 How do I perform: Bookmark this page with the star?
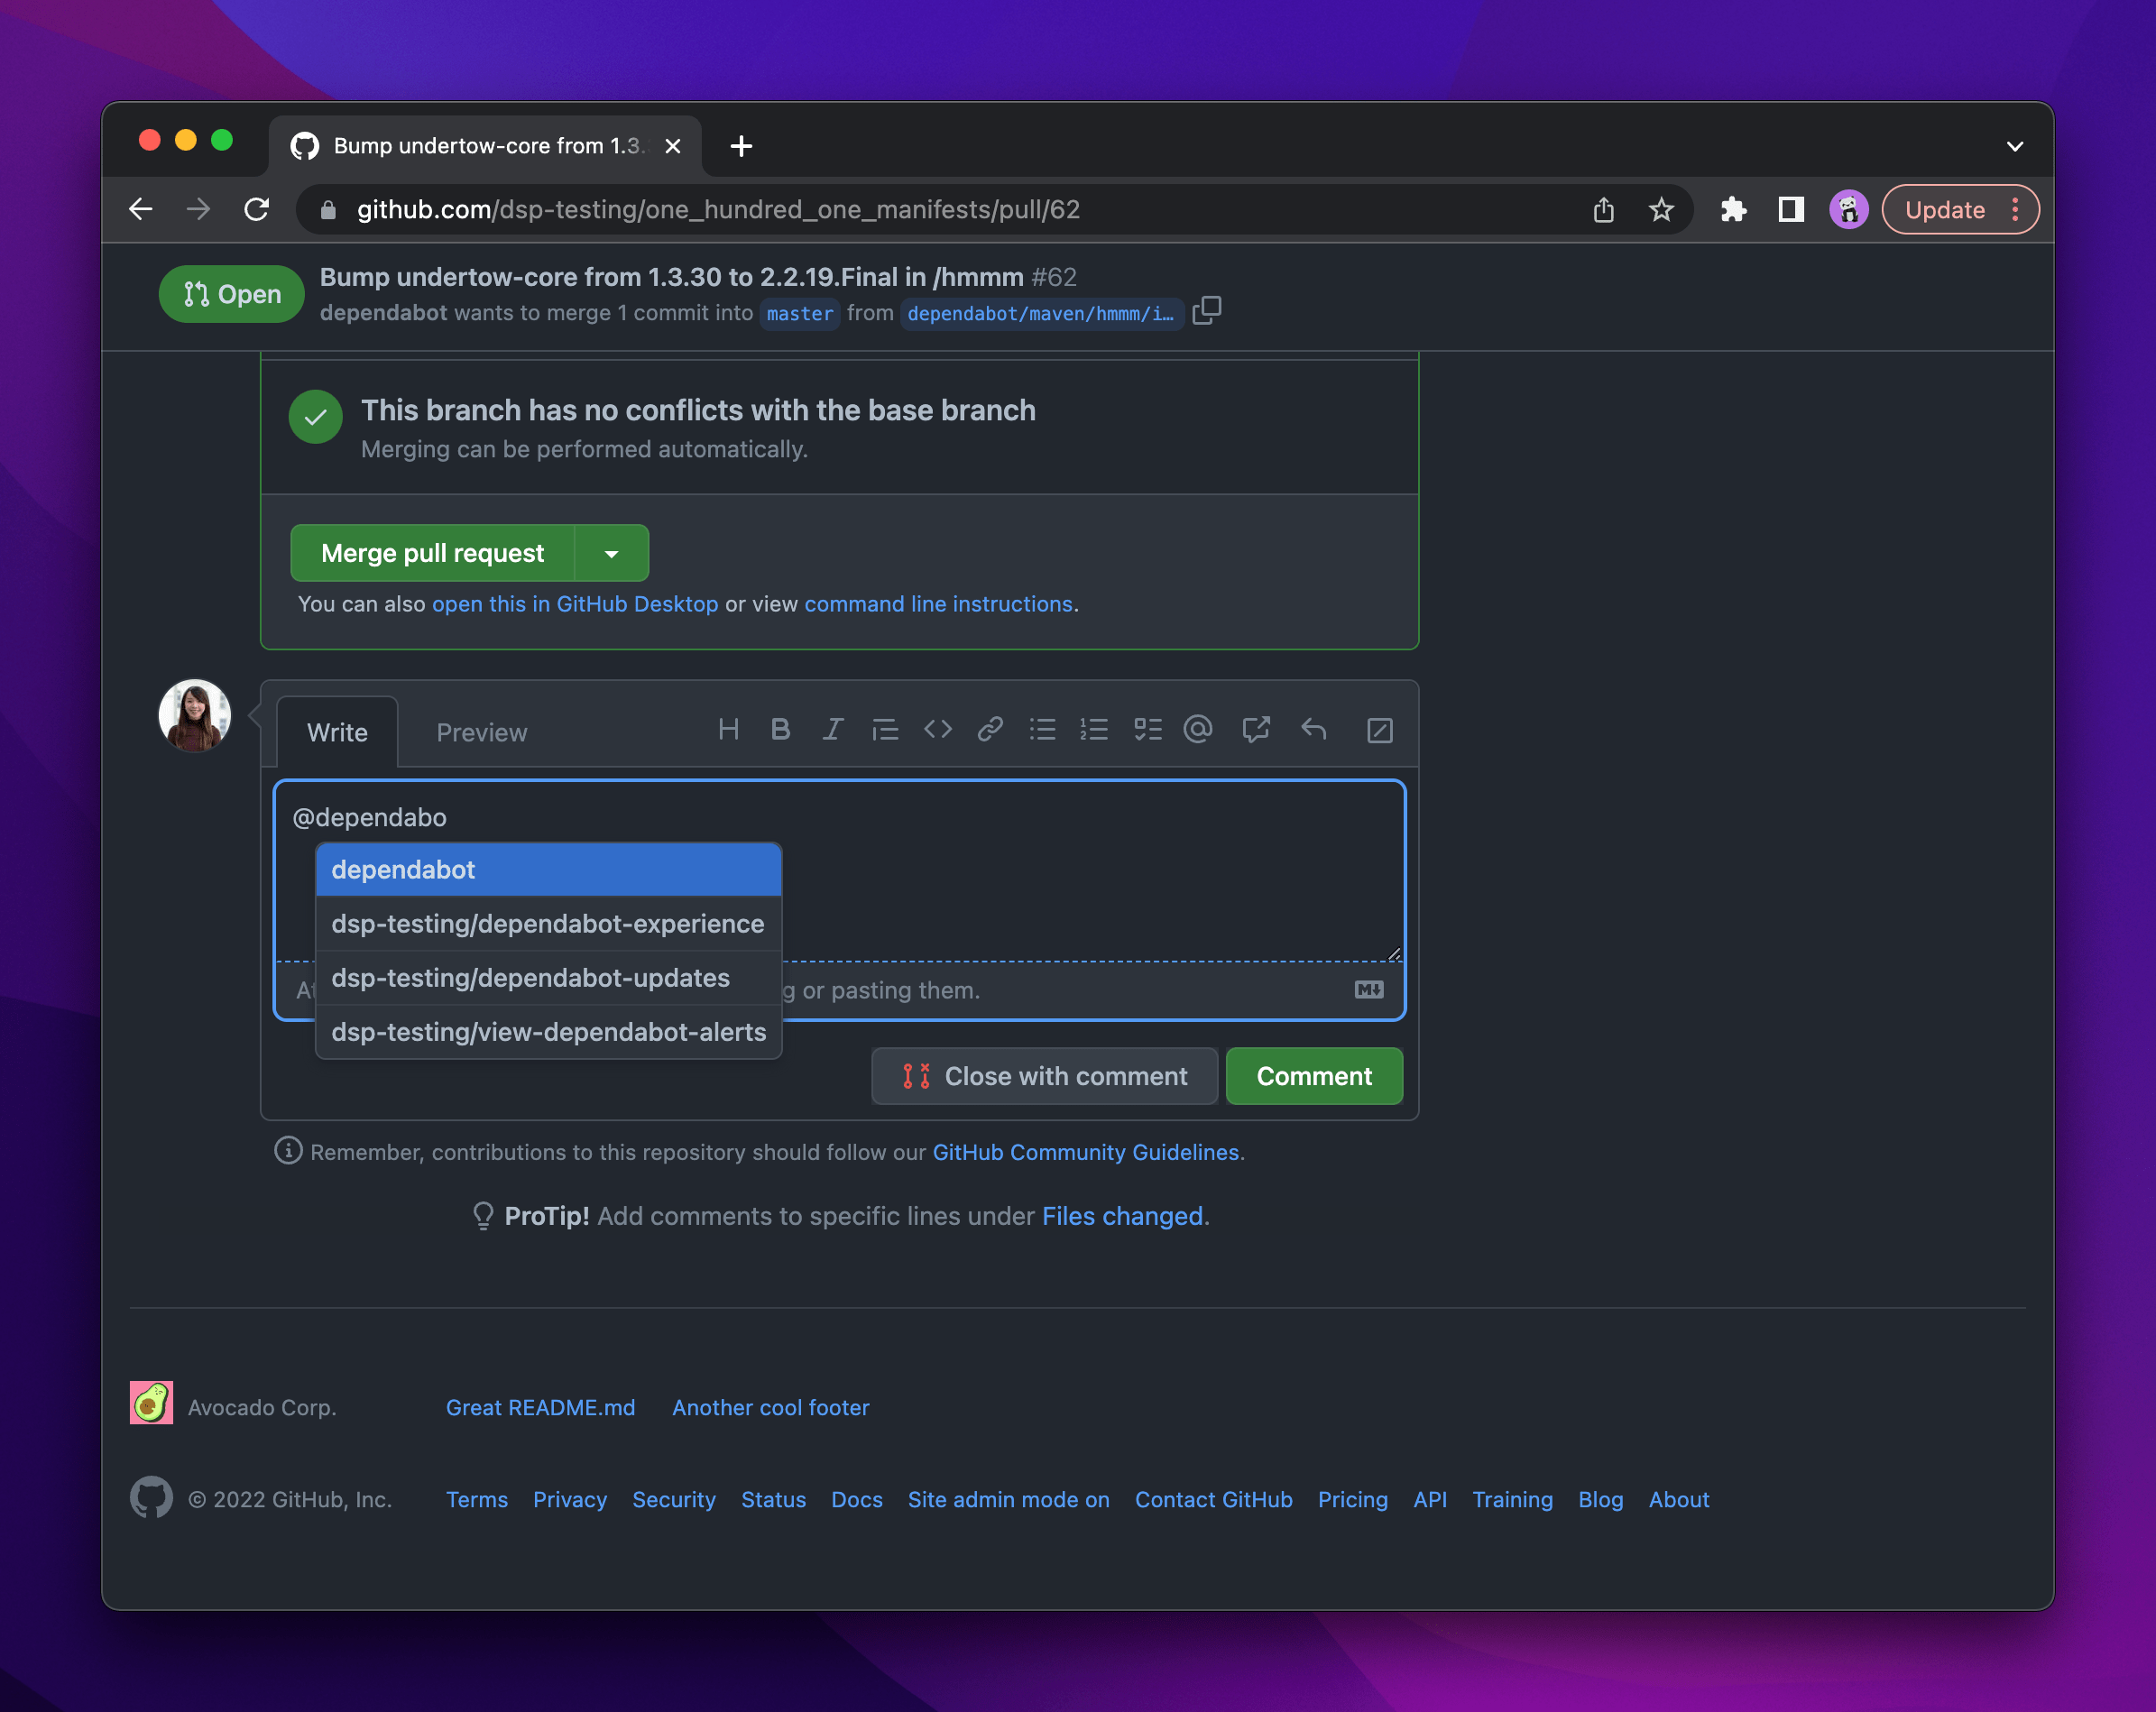pyautogui.click(x=1661, y=210)
